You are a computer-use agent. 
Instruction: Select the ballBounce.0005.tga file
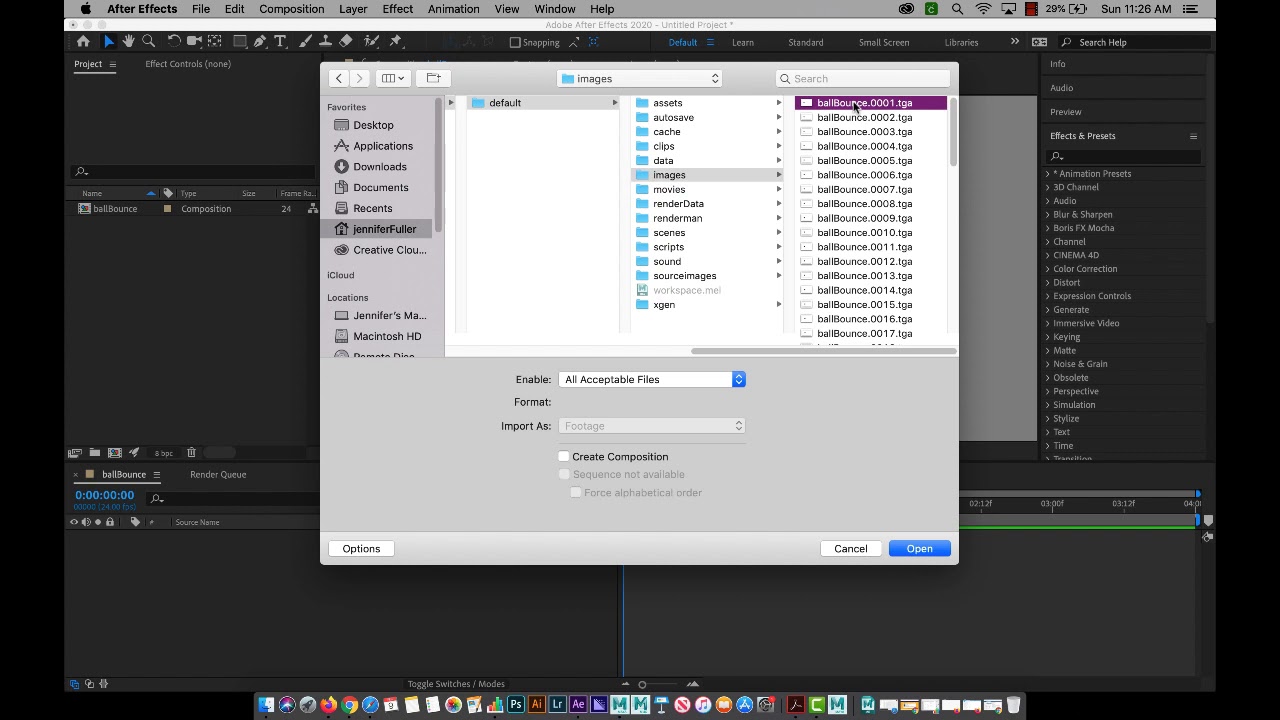coord(864,160)
